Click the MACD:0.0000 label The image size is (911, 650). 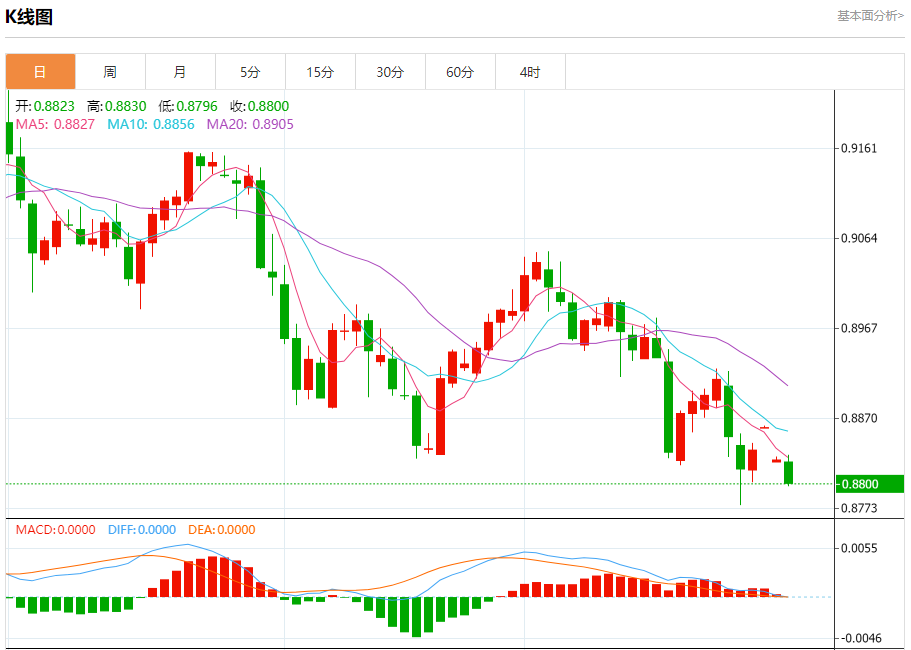pyautogui.click(x=55, y=530)
